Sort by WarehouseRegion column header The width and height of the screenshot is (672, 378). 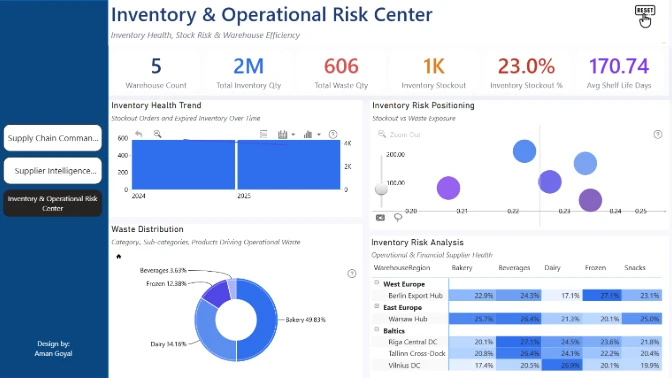(402, 268)
